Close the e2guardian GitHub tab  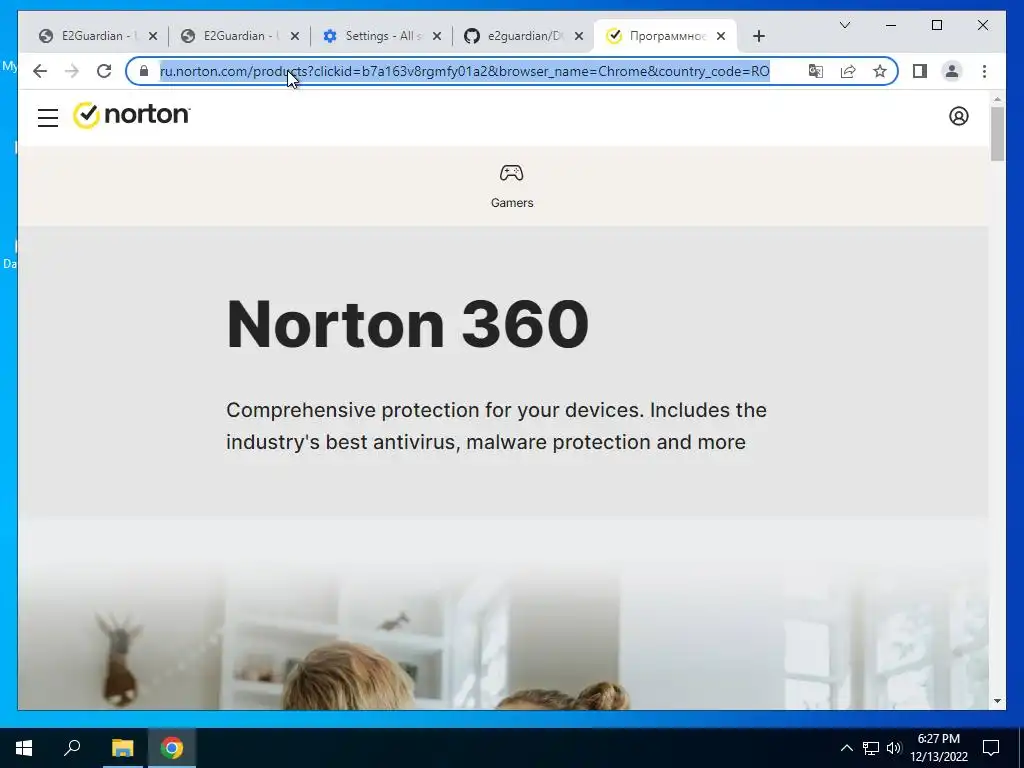click(579, 36)
